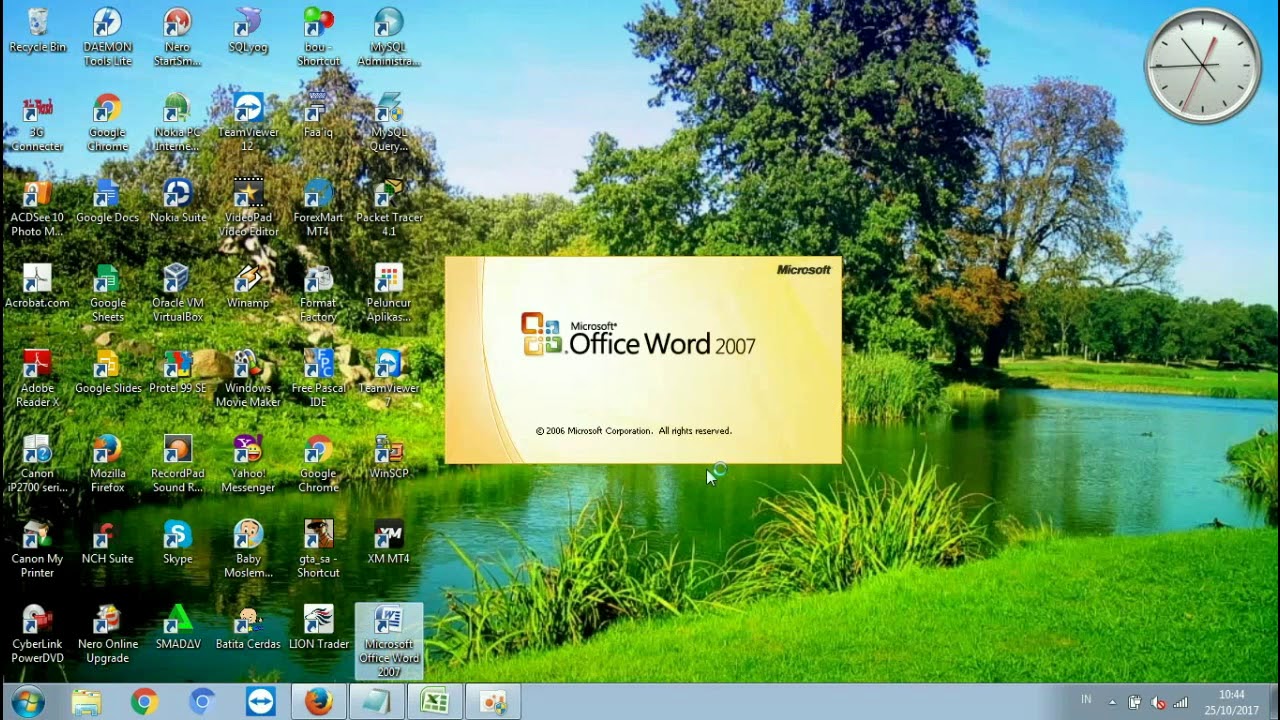Click the Adobe Reader X icon
This screenshot has width=1280, height=720.
[37, 379]
